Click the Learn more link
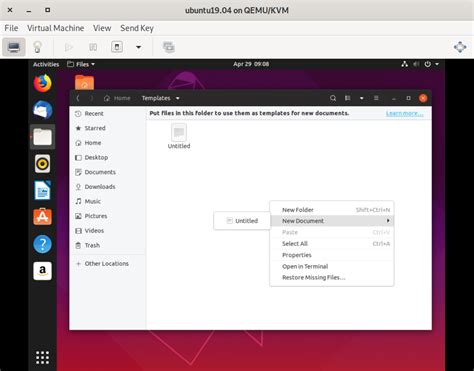474x371 pixels. (x=405, y=113)
